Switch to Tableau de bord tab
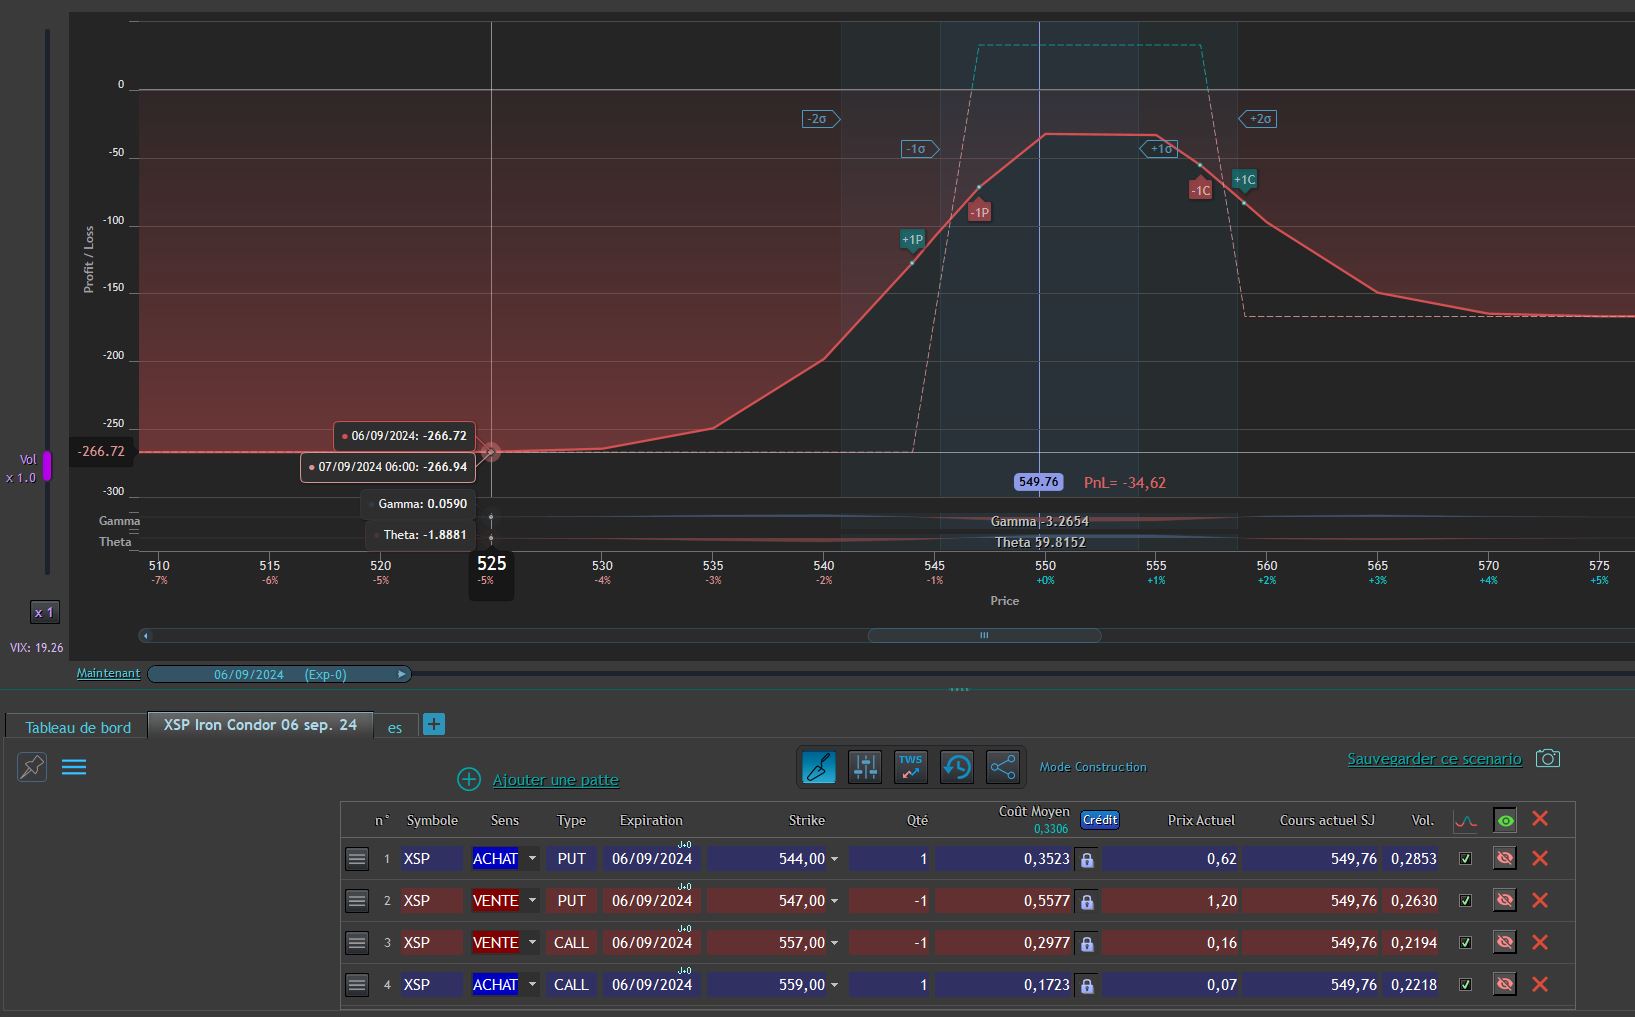 click(78, 727)
